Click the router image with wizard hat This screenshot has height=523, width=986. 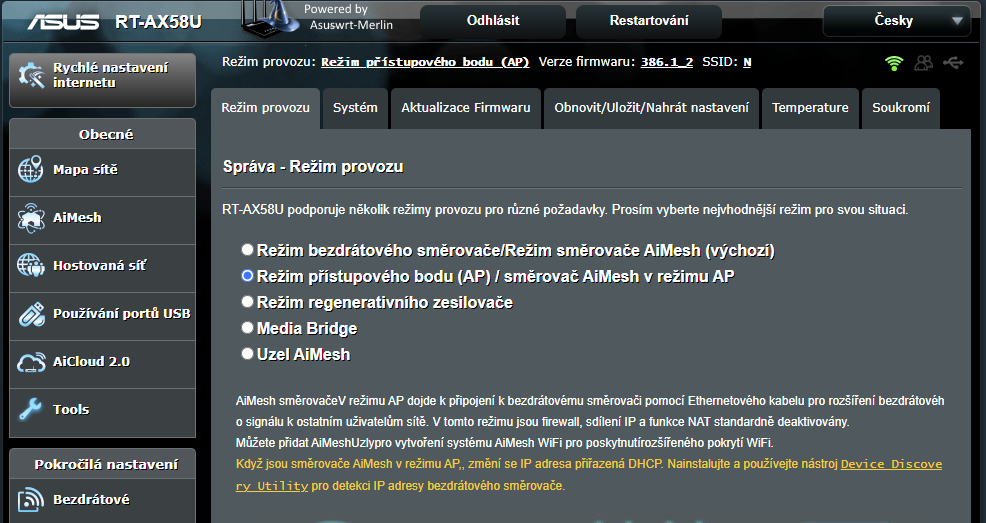(x=270, y=18)
